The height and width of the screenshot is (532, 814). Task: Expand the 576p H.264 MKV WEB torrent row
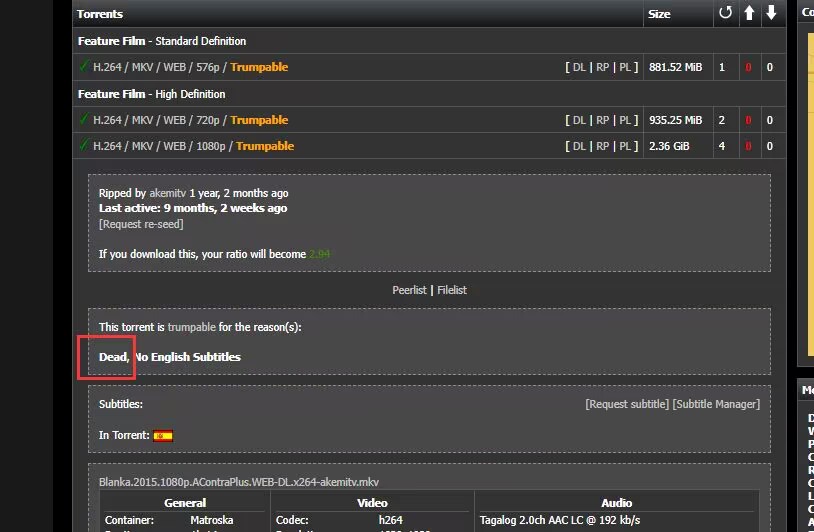pyautogui.click(x=159, y=67)
